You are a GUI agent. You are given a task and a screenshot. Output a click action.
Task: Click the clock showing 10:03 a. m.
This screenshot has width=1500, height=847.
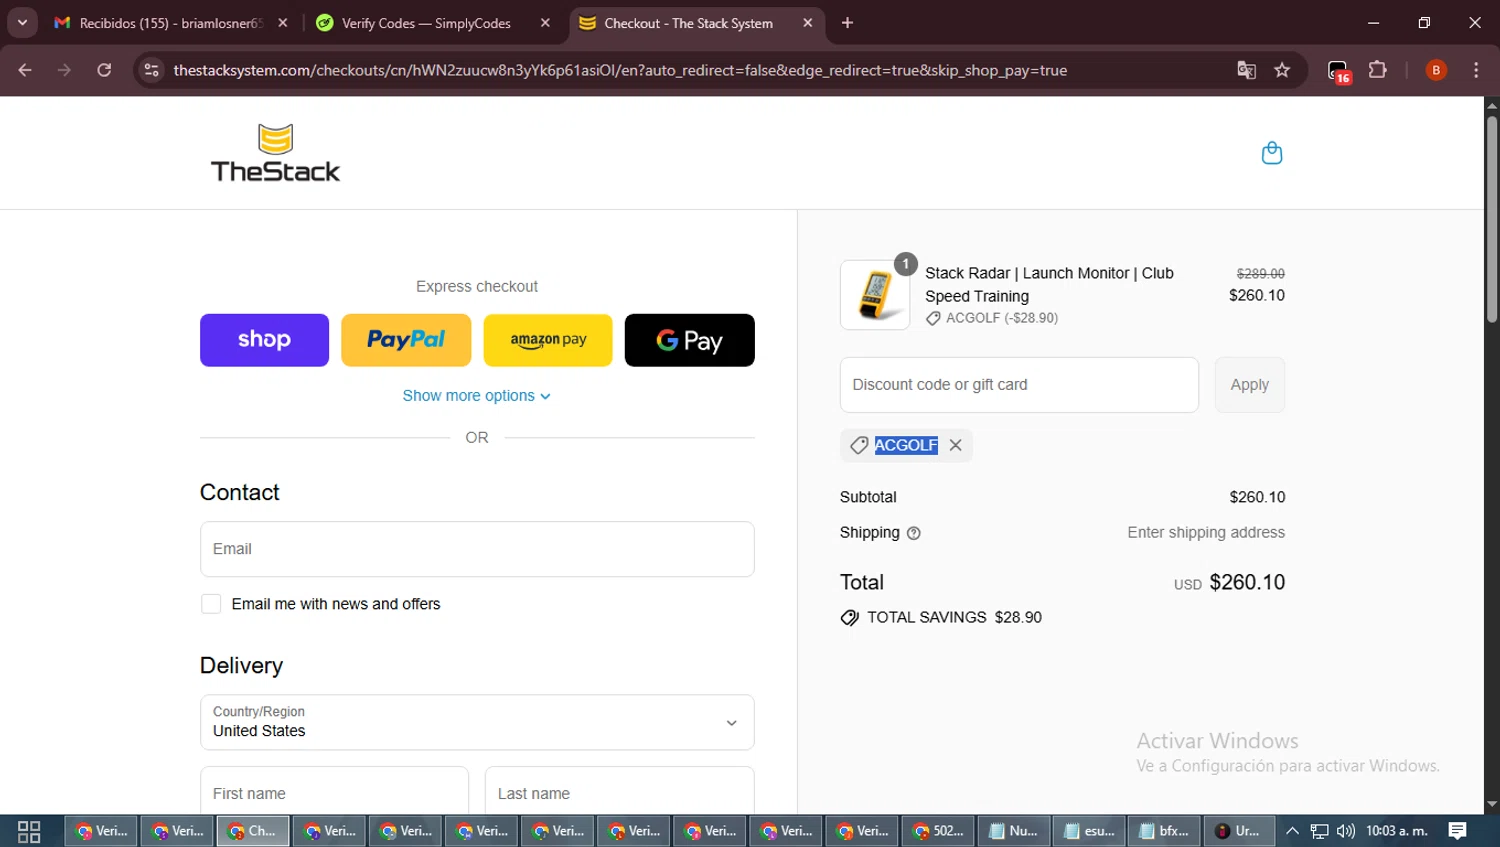[x=1397, y=831]
